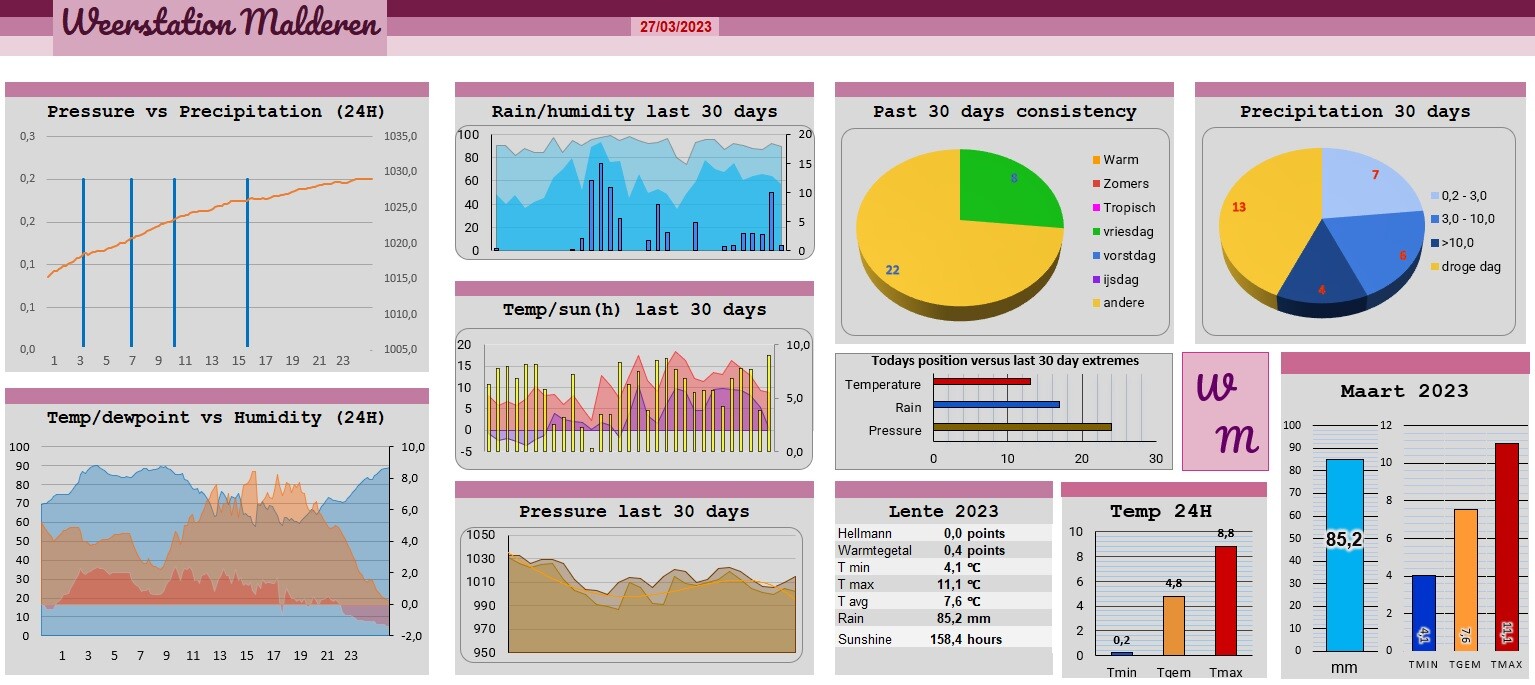The image size is (1535, 685).
Task: Click the orange Warm legend swatch
Action: coord(1096,160)
